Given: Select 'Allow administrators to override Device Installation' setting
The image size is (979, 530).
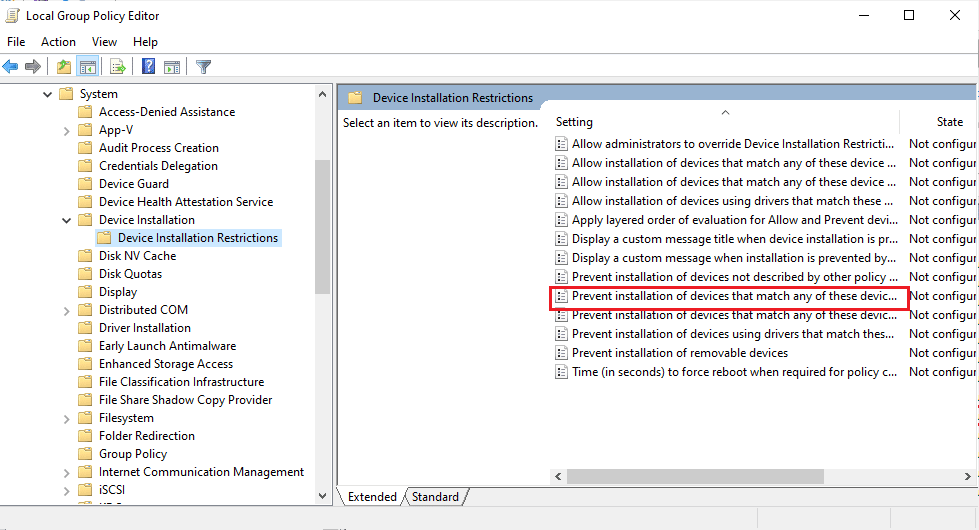Looking at the screenshot, I should pos(733,144).
